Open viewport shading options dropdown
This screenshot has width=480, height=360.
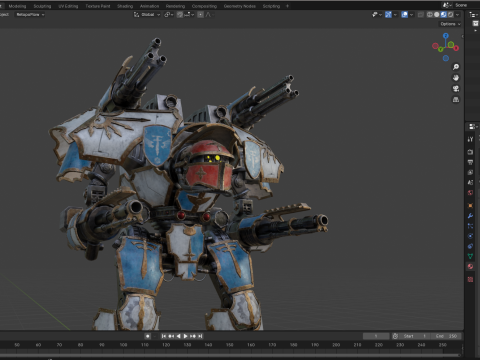(x=458, y=15)
